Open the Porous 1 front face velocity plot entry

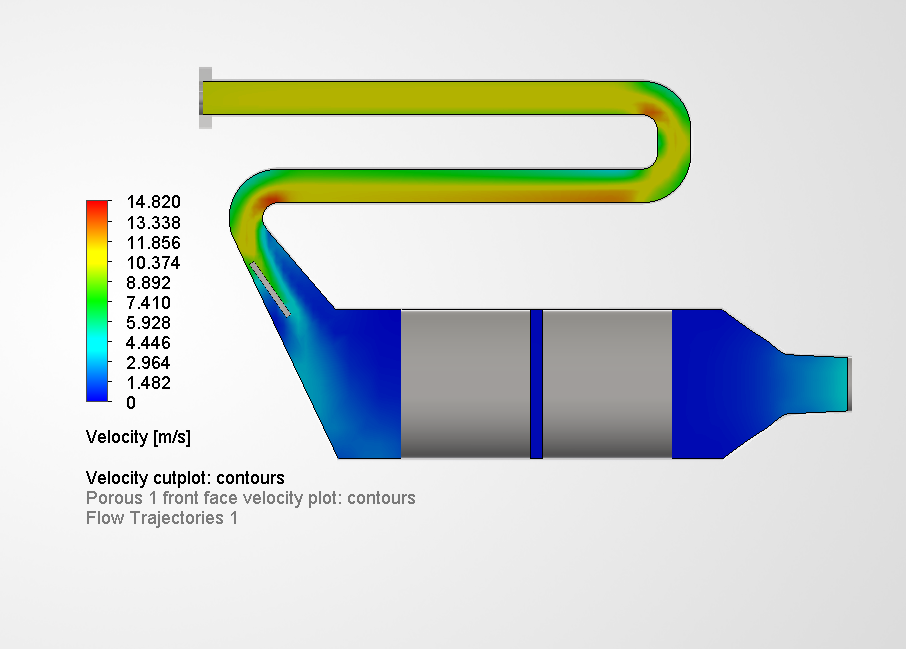(251, 498)
